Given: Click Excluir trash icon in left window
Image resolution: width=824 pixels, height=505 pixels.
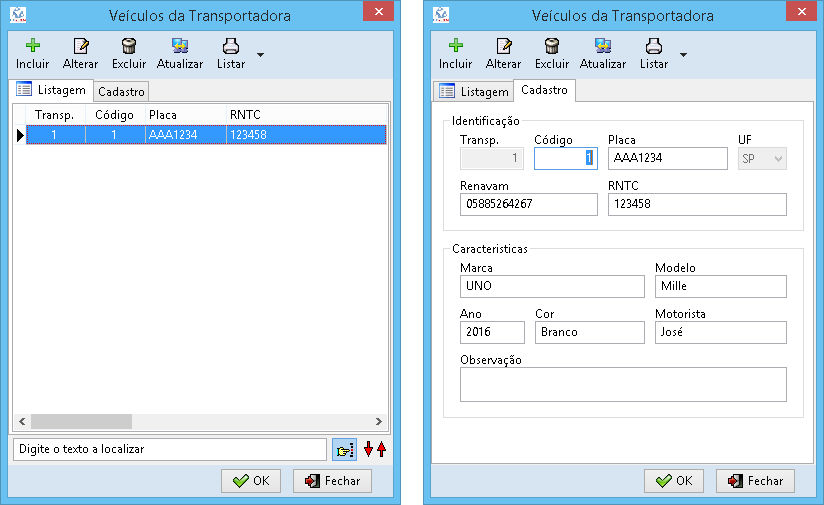Looking at the screenshot, I should (129, 46).
